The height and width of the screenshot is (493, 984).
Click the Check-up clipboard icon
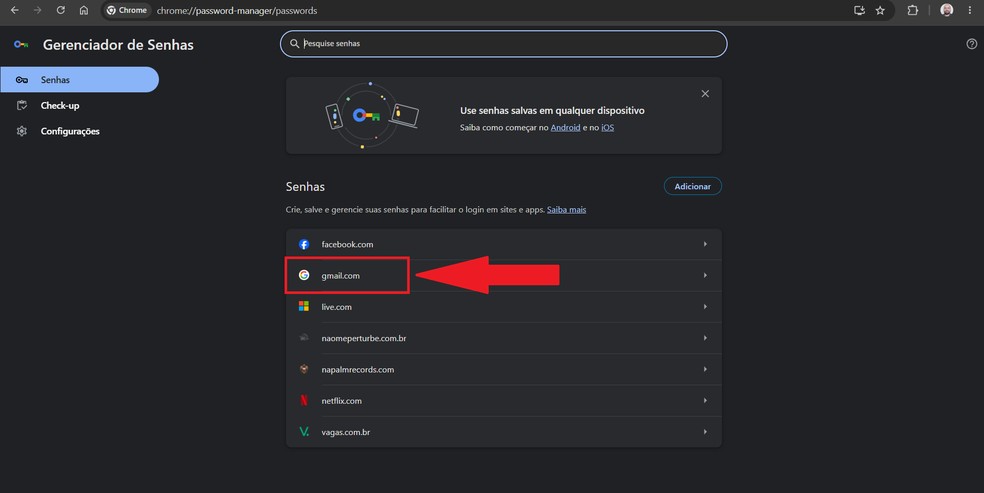pyautogui.click(x=22, y=105)
